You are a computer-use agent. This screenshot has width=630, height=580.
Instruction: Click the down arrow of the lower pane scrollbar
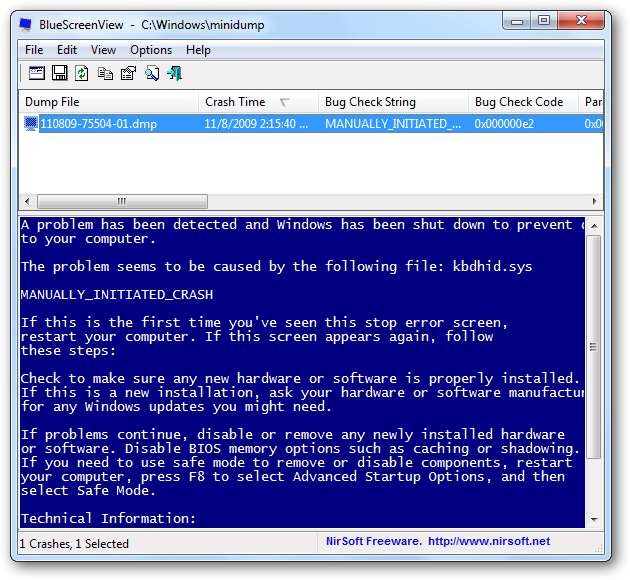[x=594, y=521]
